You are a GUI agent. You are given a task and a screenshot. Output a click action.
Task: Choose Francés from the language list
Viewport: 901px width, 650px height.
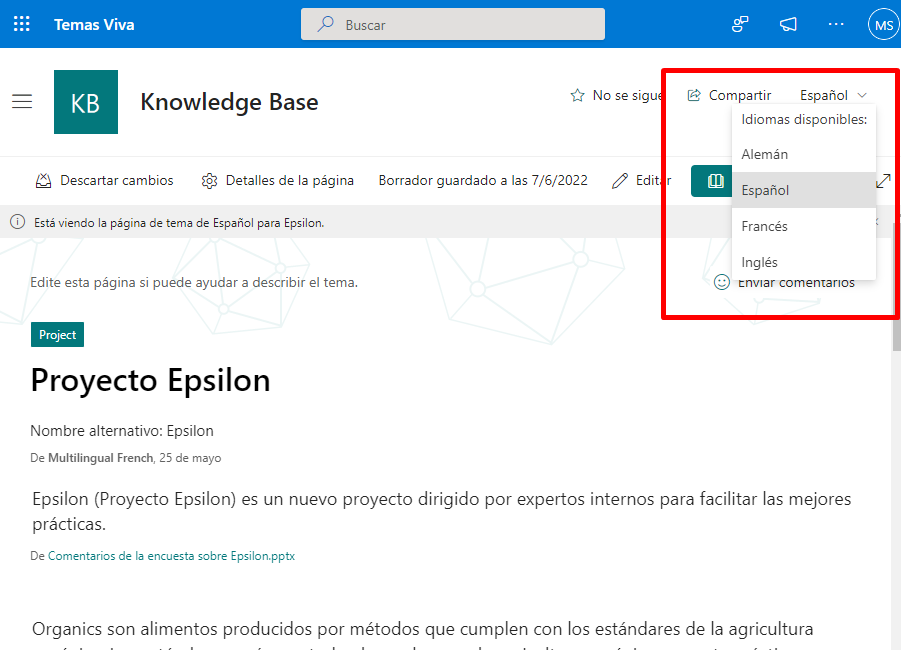[x=804, y=226]
